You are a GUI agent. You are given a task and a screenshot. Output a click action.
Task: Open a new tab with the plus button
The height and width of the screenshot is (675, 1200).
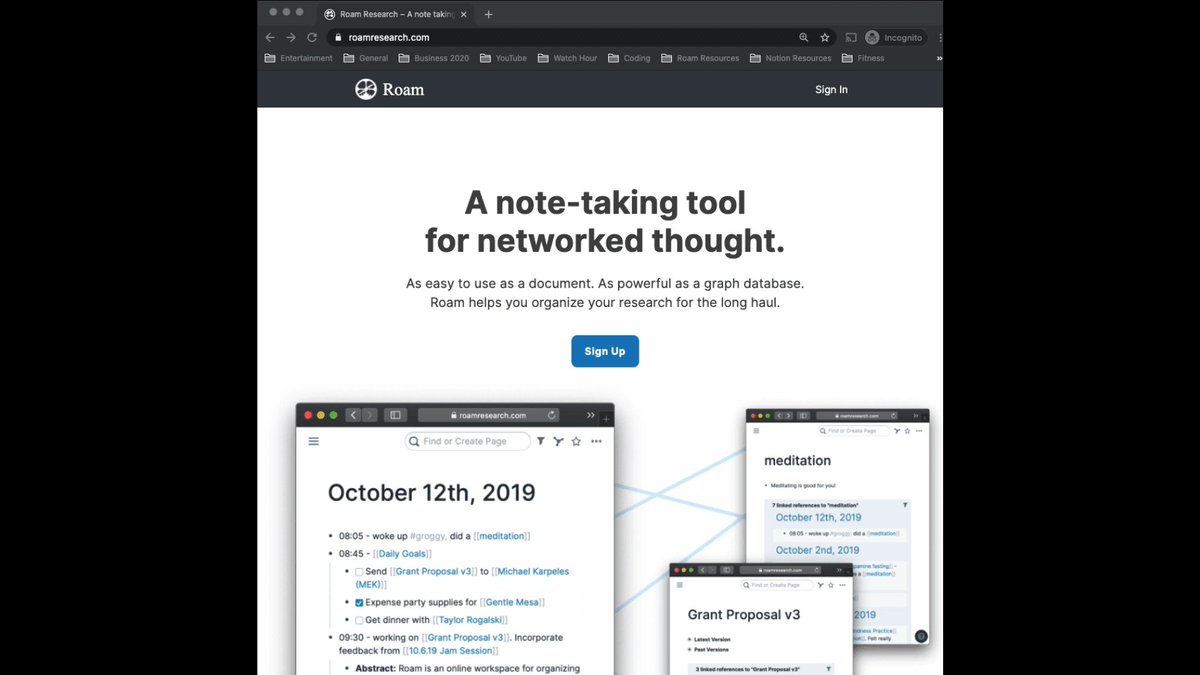coord(489,14)
